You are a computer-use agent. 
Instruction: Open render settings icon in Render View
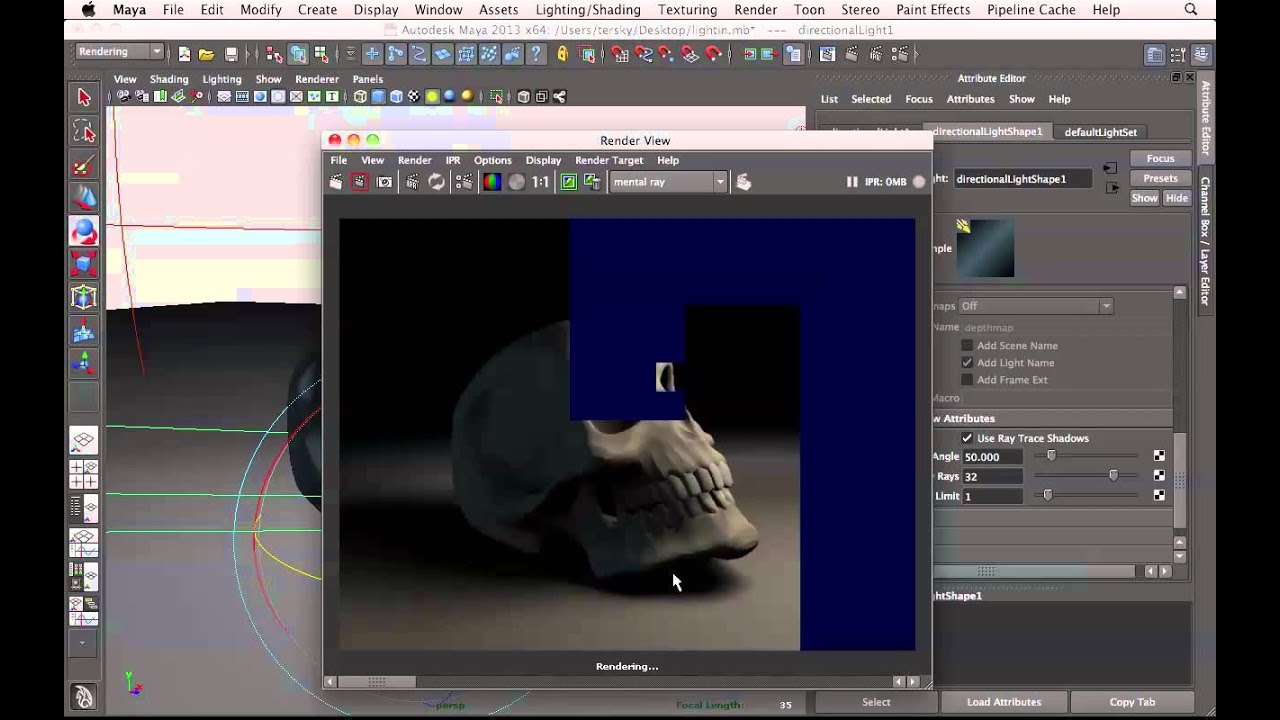(x=464, y=182)
